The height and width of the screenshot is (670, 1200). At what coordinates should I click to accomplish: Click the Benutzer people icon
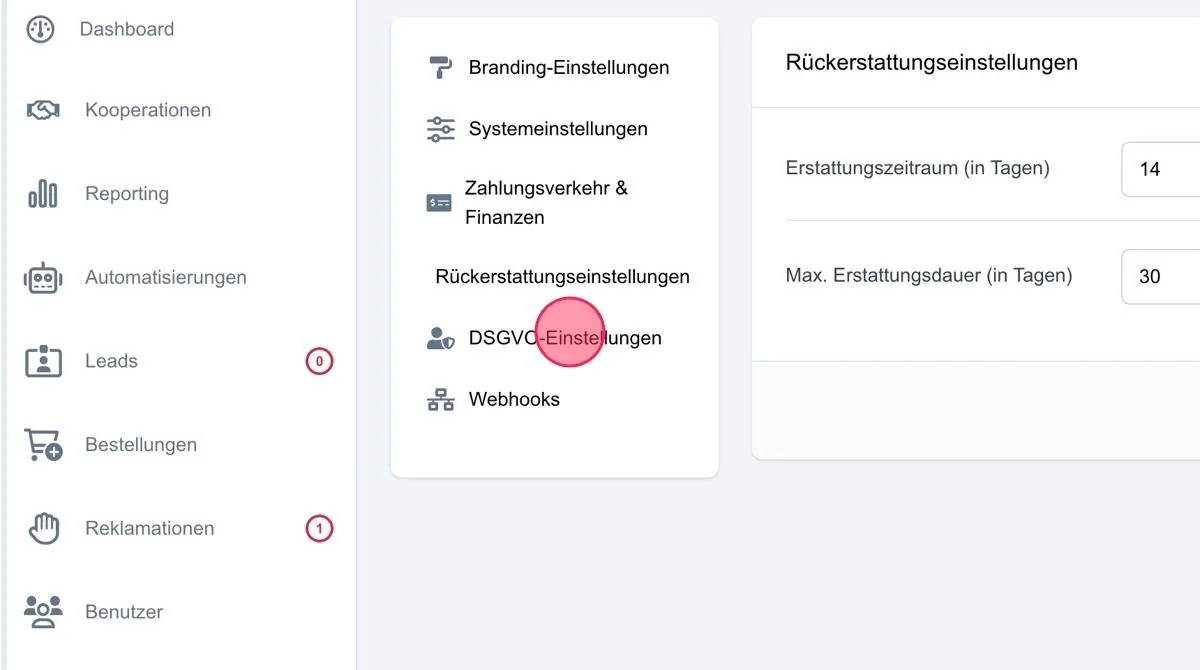point(43,611)
